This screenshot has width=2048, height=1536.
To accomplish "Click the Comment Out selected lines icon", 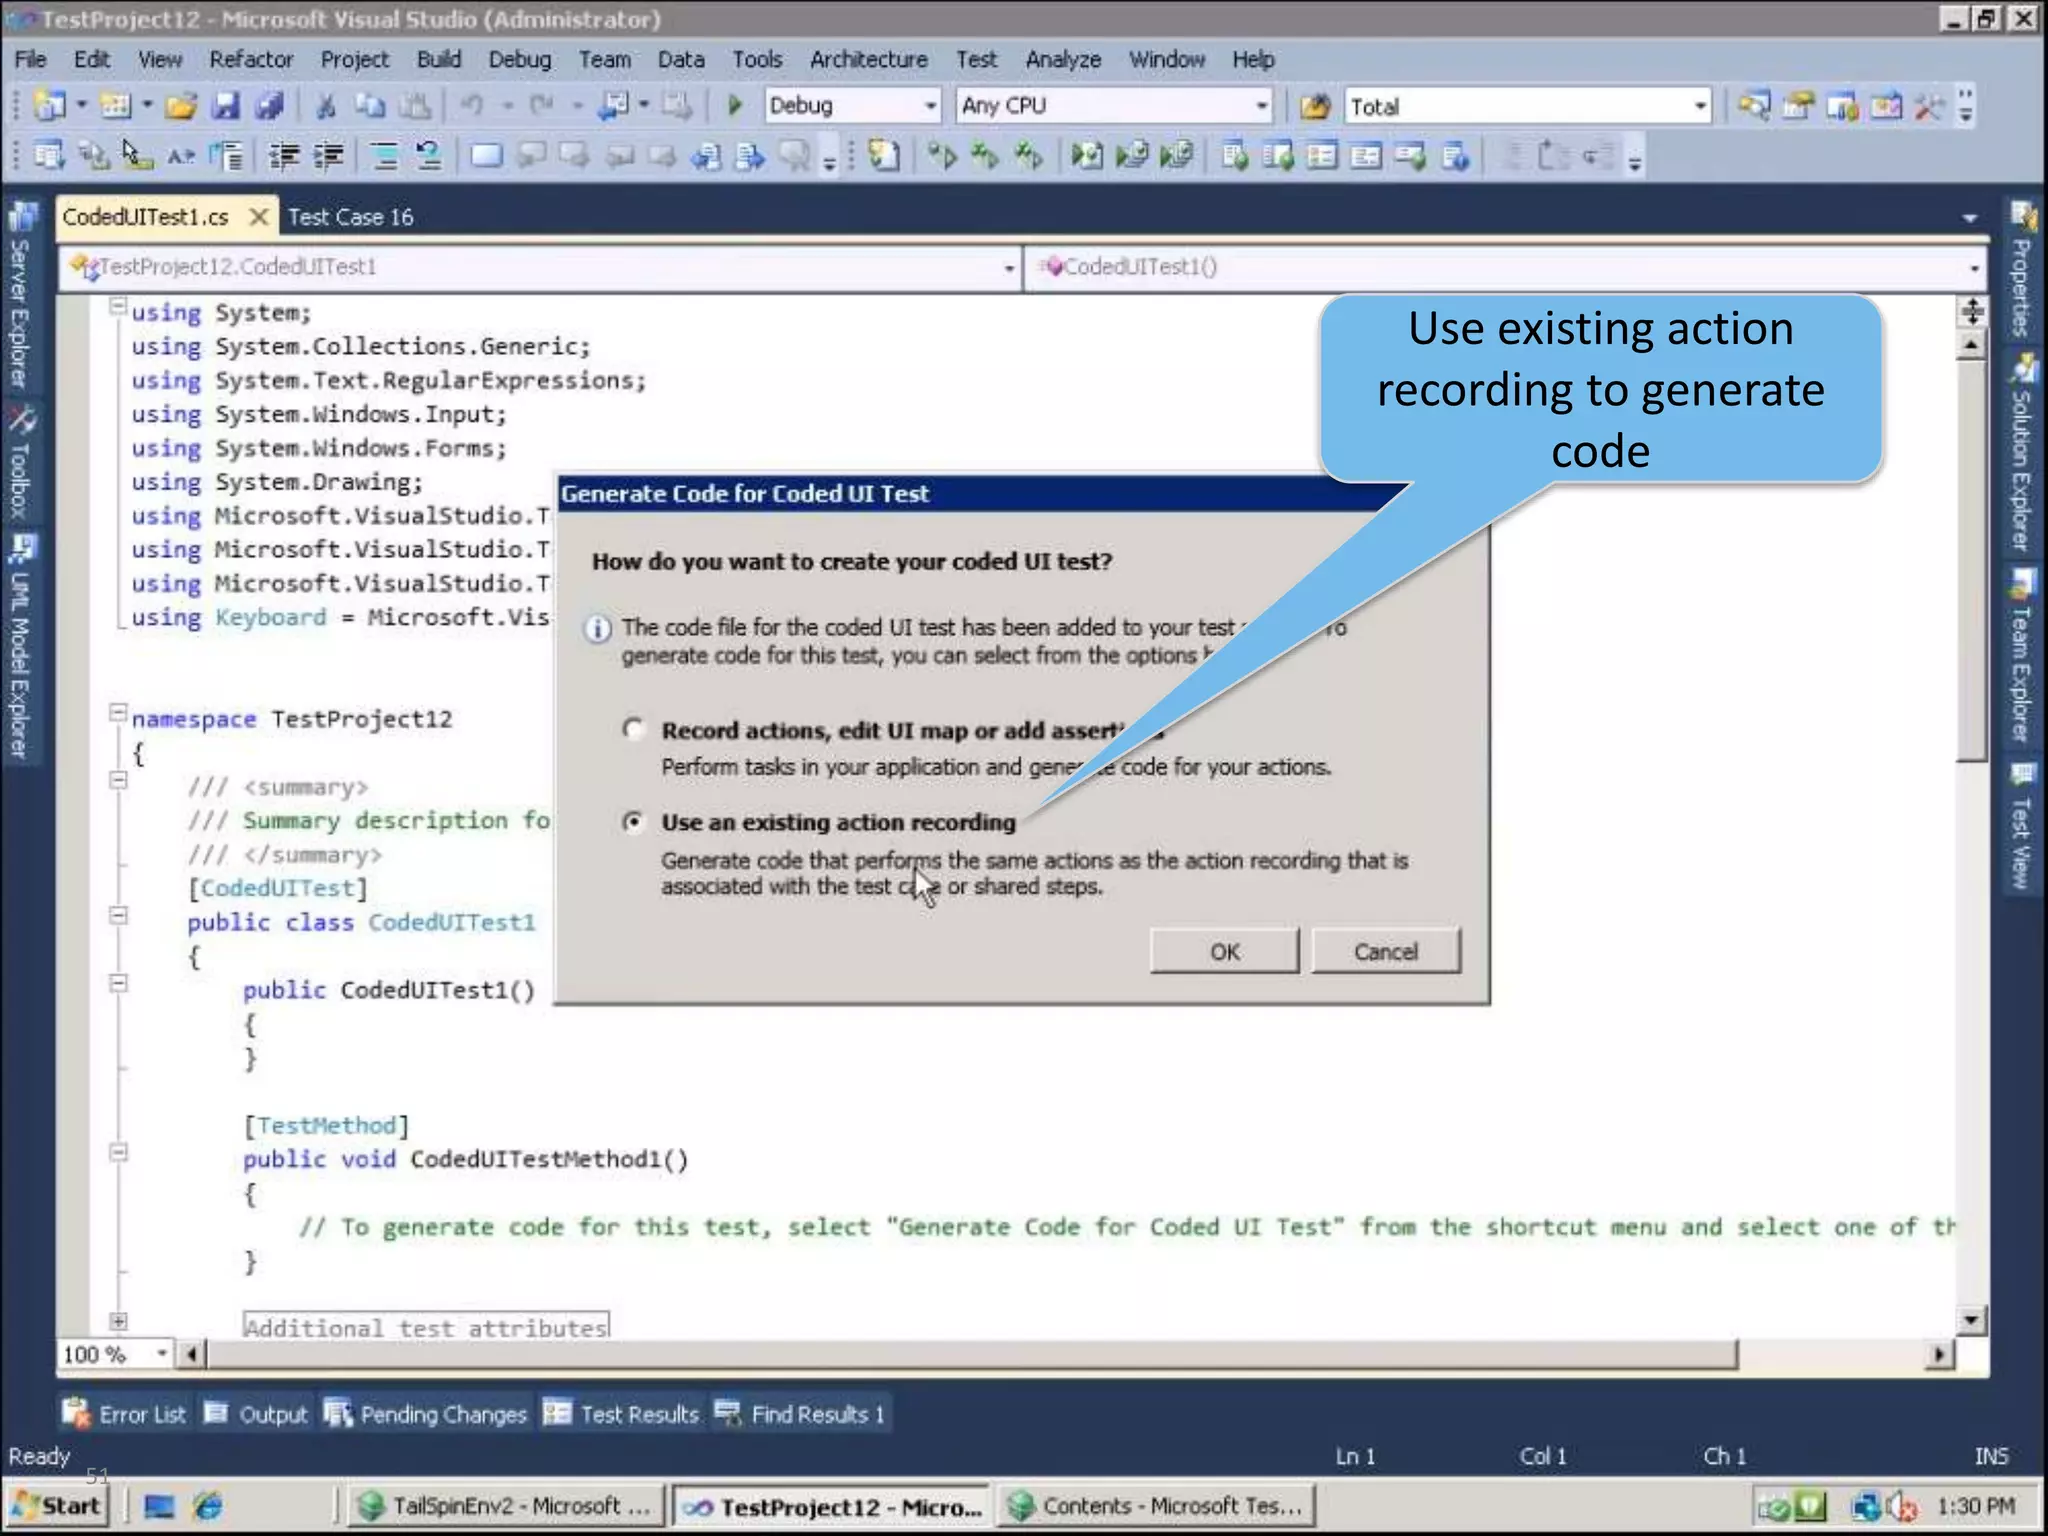I will 385,155.
